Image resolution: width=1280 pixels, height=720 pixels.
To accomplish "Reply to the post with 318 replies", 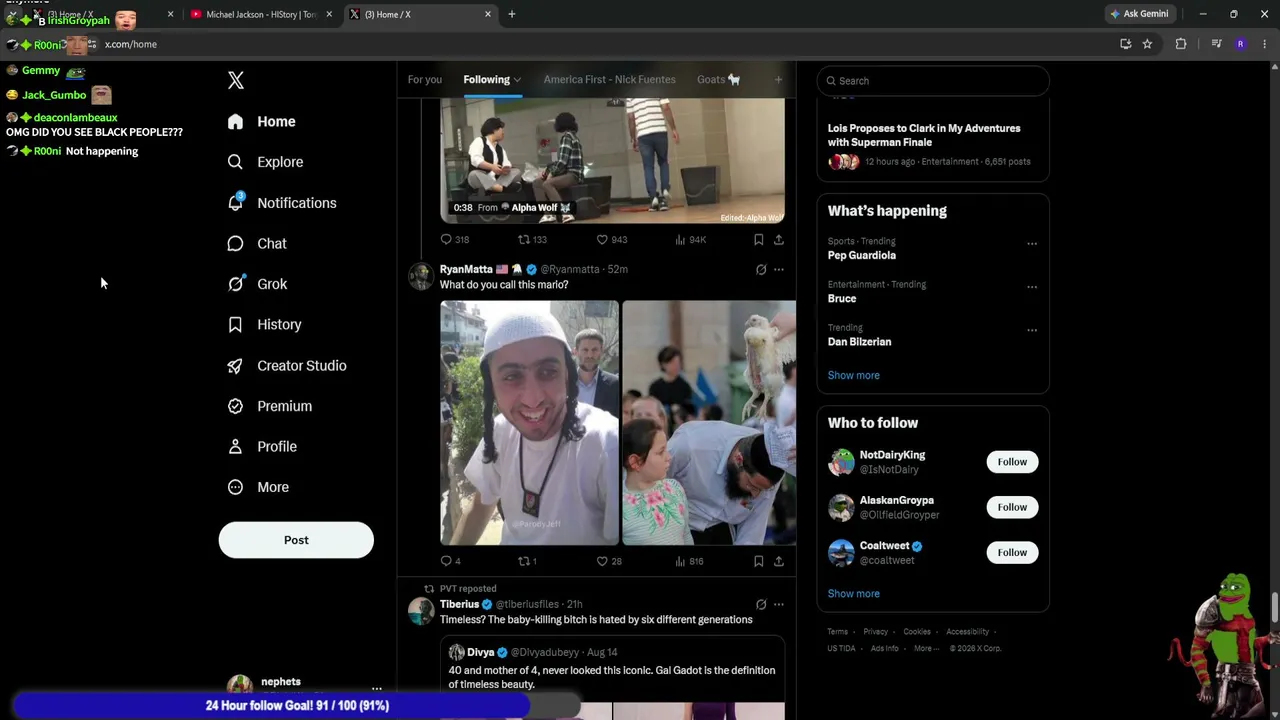I will point(454,240).
